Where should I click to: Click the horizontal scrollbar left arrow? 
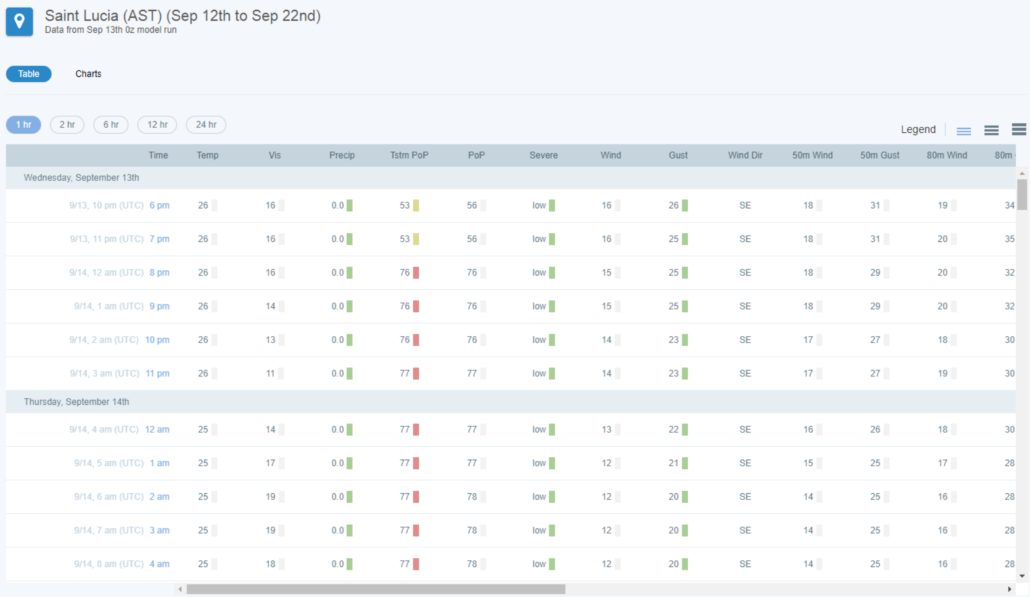(x=180, y=589)
